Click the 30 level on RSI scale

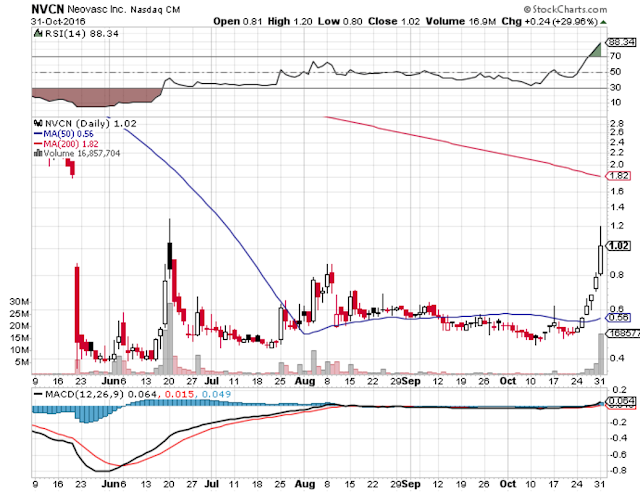tap(615, 87)
